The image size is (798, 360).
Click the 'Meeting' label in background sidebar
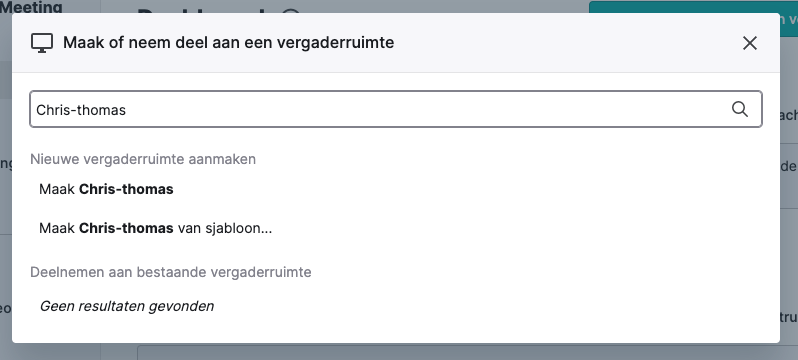32,7
